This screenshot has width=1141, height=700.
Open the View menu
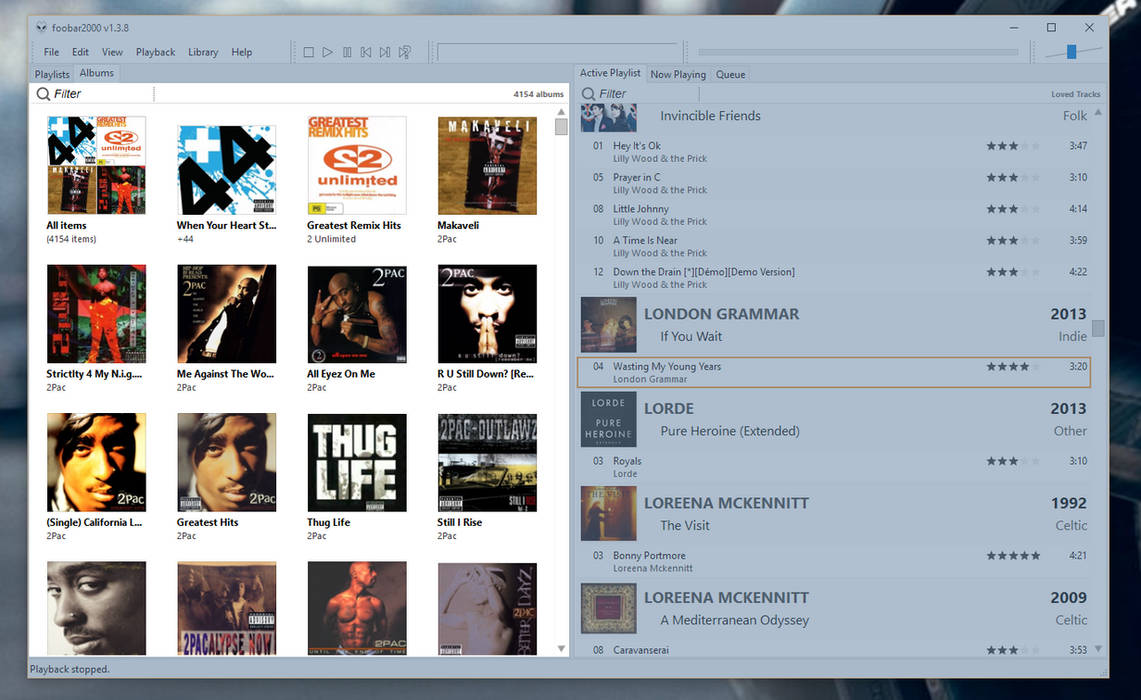tap(112, 52)
